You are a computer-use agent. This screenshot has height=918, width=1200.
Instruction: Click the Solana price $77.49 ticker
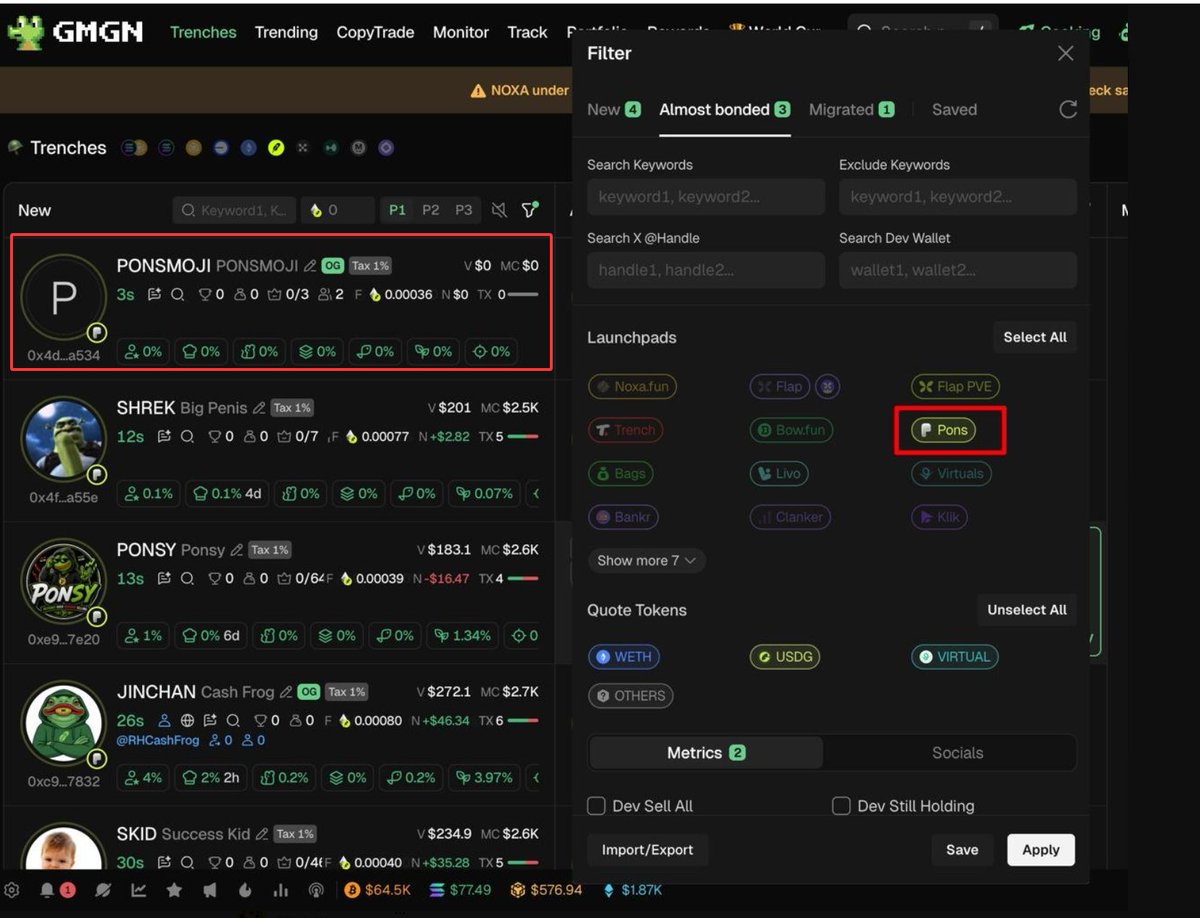[x=460, y=890]
